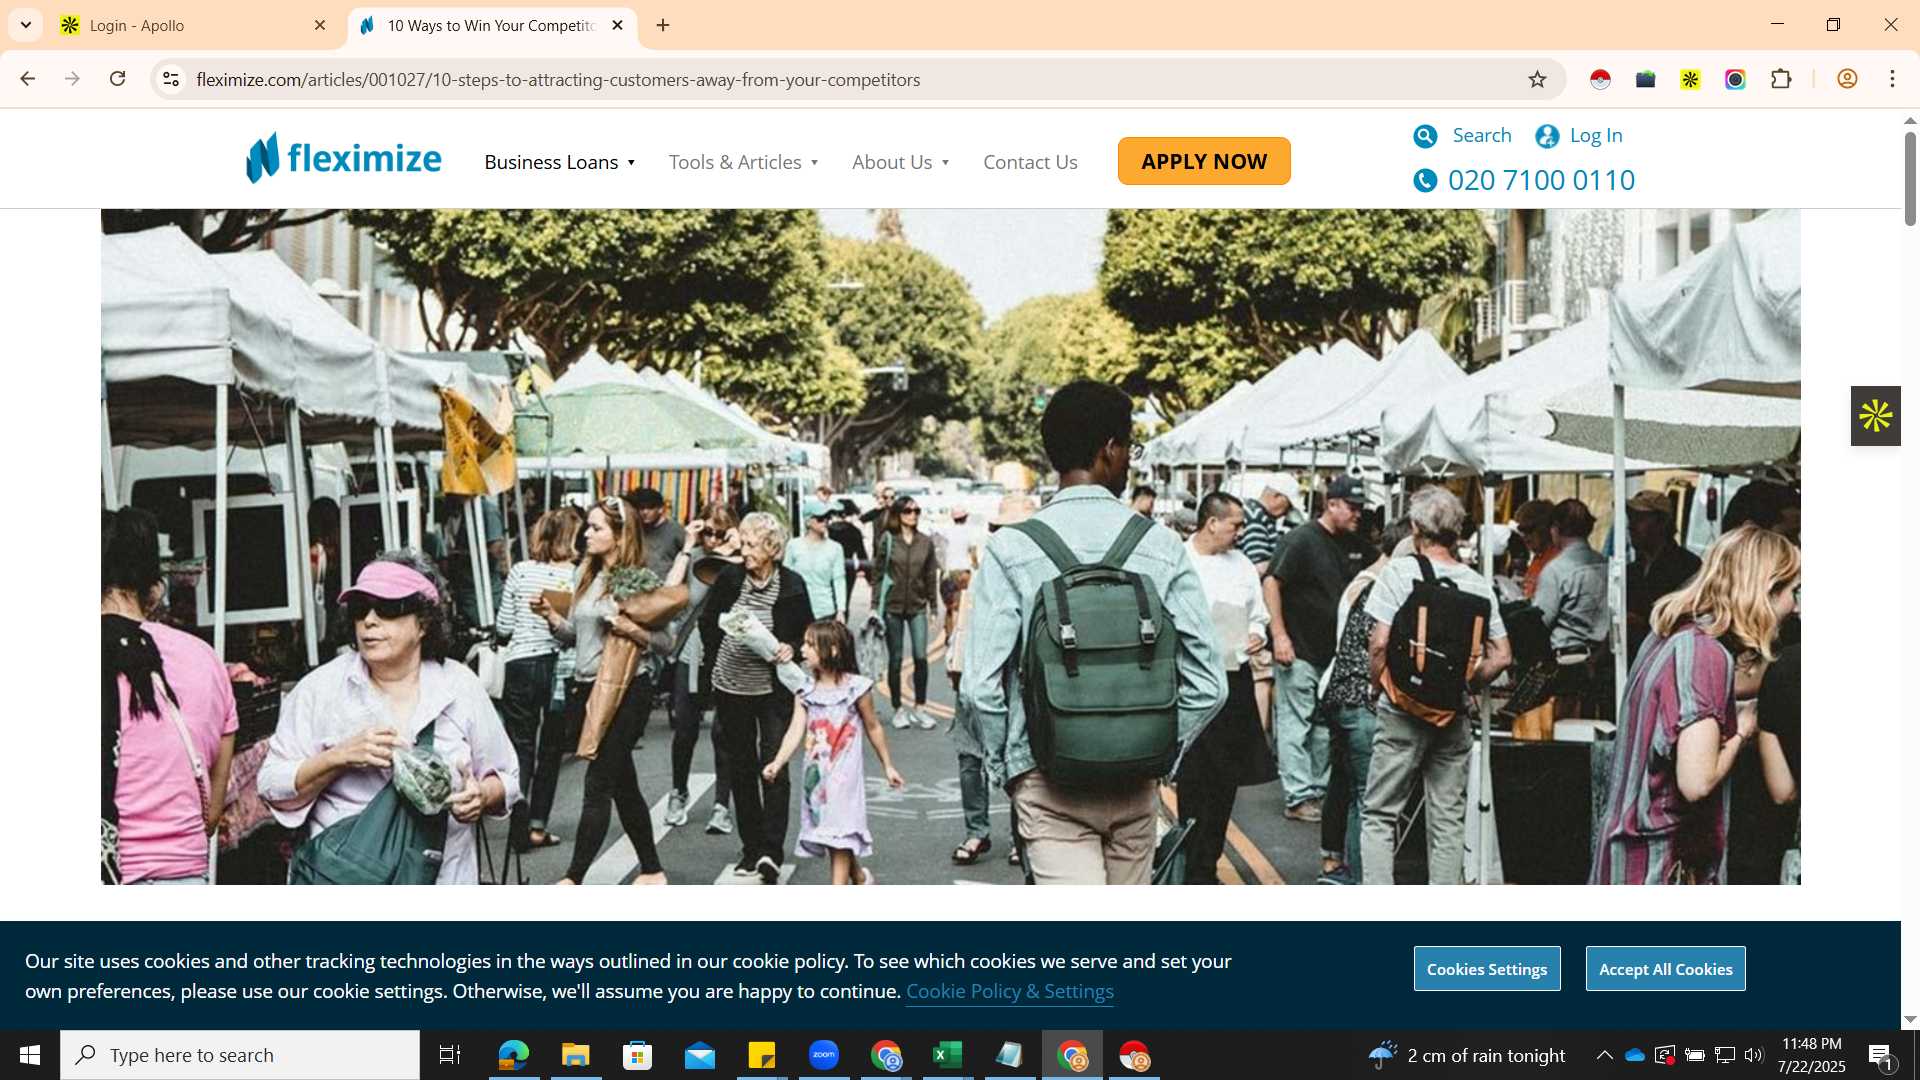Open Microsoft Edge from taskbar
1920x1080 pixels.
(x=513, y=1055)
